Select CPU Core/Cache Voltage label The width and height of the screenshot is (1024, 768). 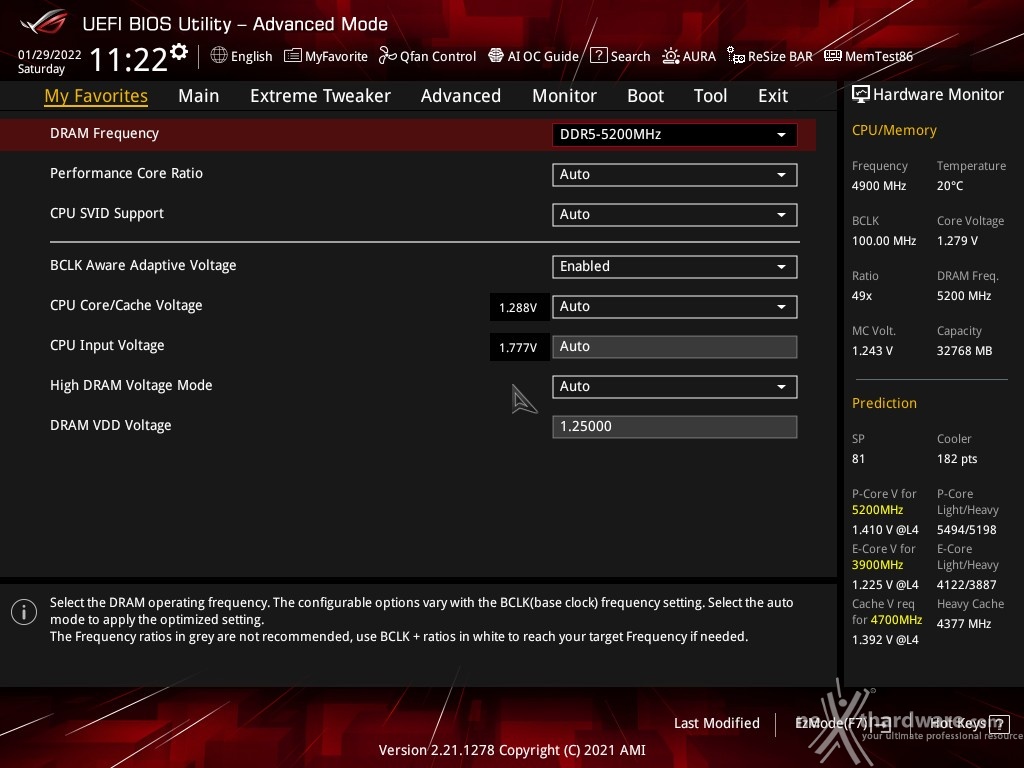[126, 305]
